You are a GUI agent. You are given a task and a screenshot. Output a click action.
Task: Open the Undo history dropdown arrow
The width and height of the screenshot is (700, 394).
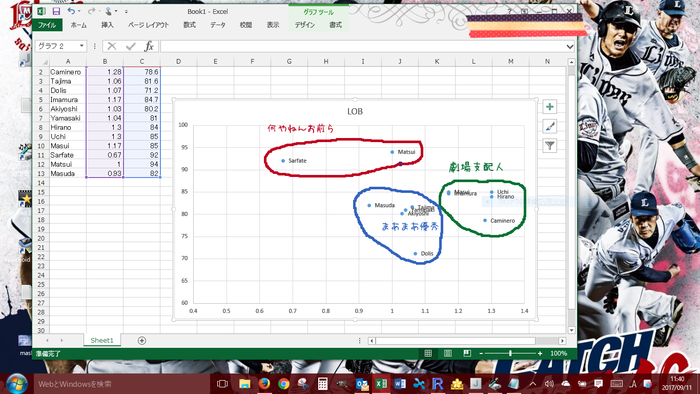(x=79, y=11)
